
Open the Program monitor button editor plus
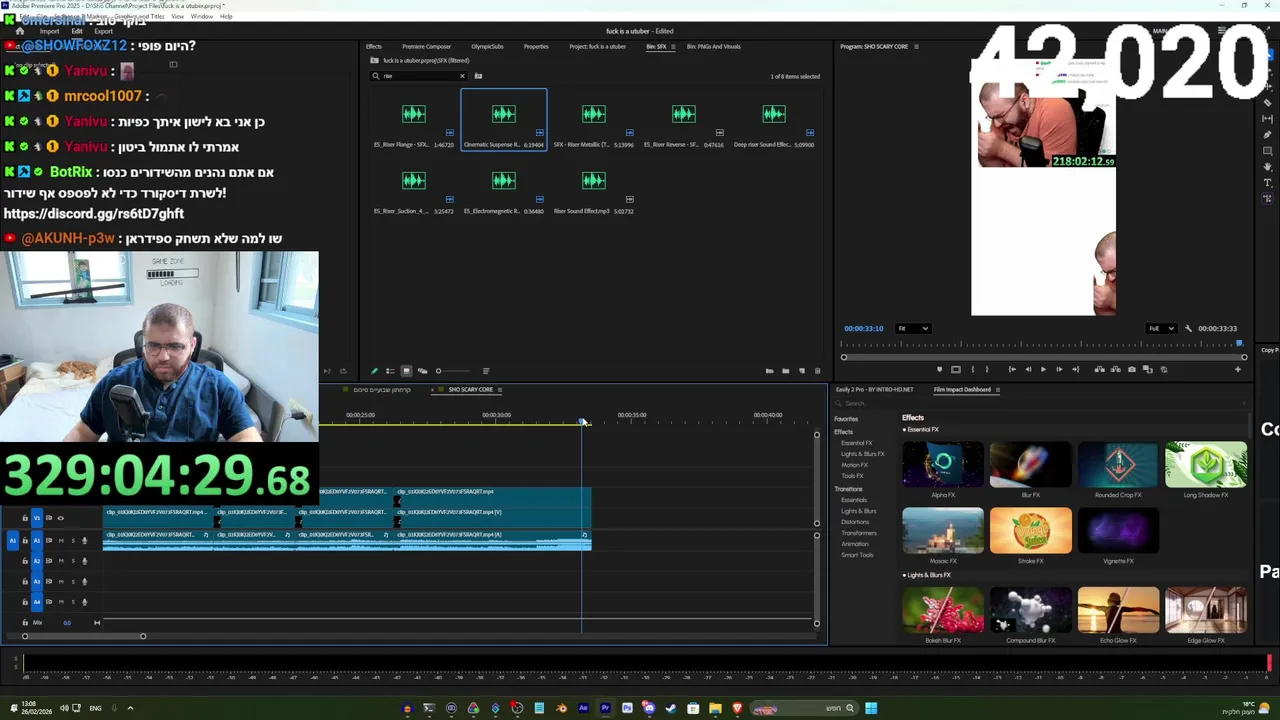point(1237,369)
